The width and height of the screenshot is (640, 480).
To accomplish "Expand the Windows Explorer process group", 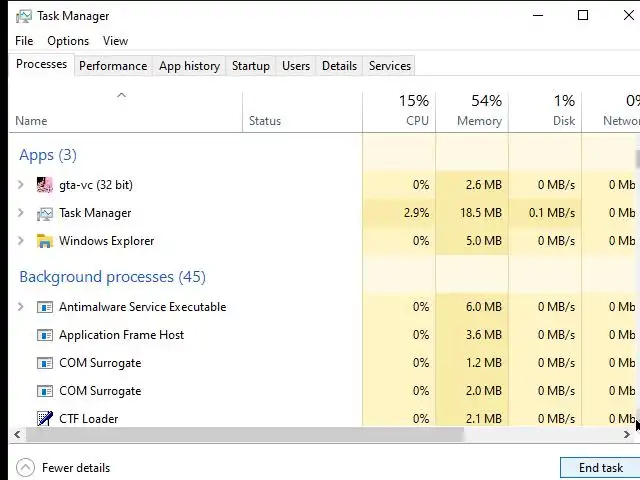I will [21, 241].
